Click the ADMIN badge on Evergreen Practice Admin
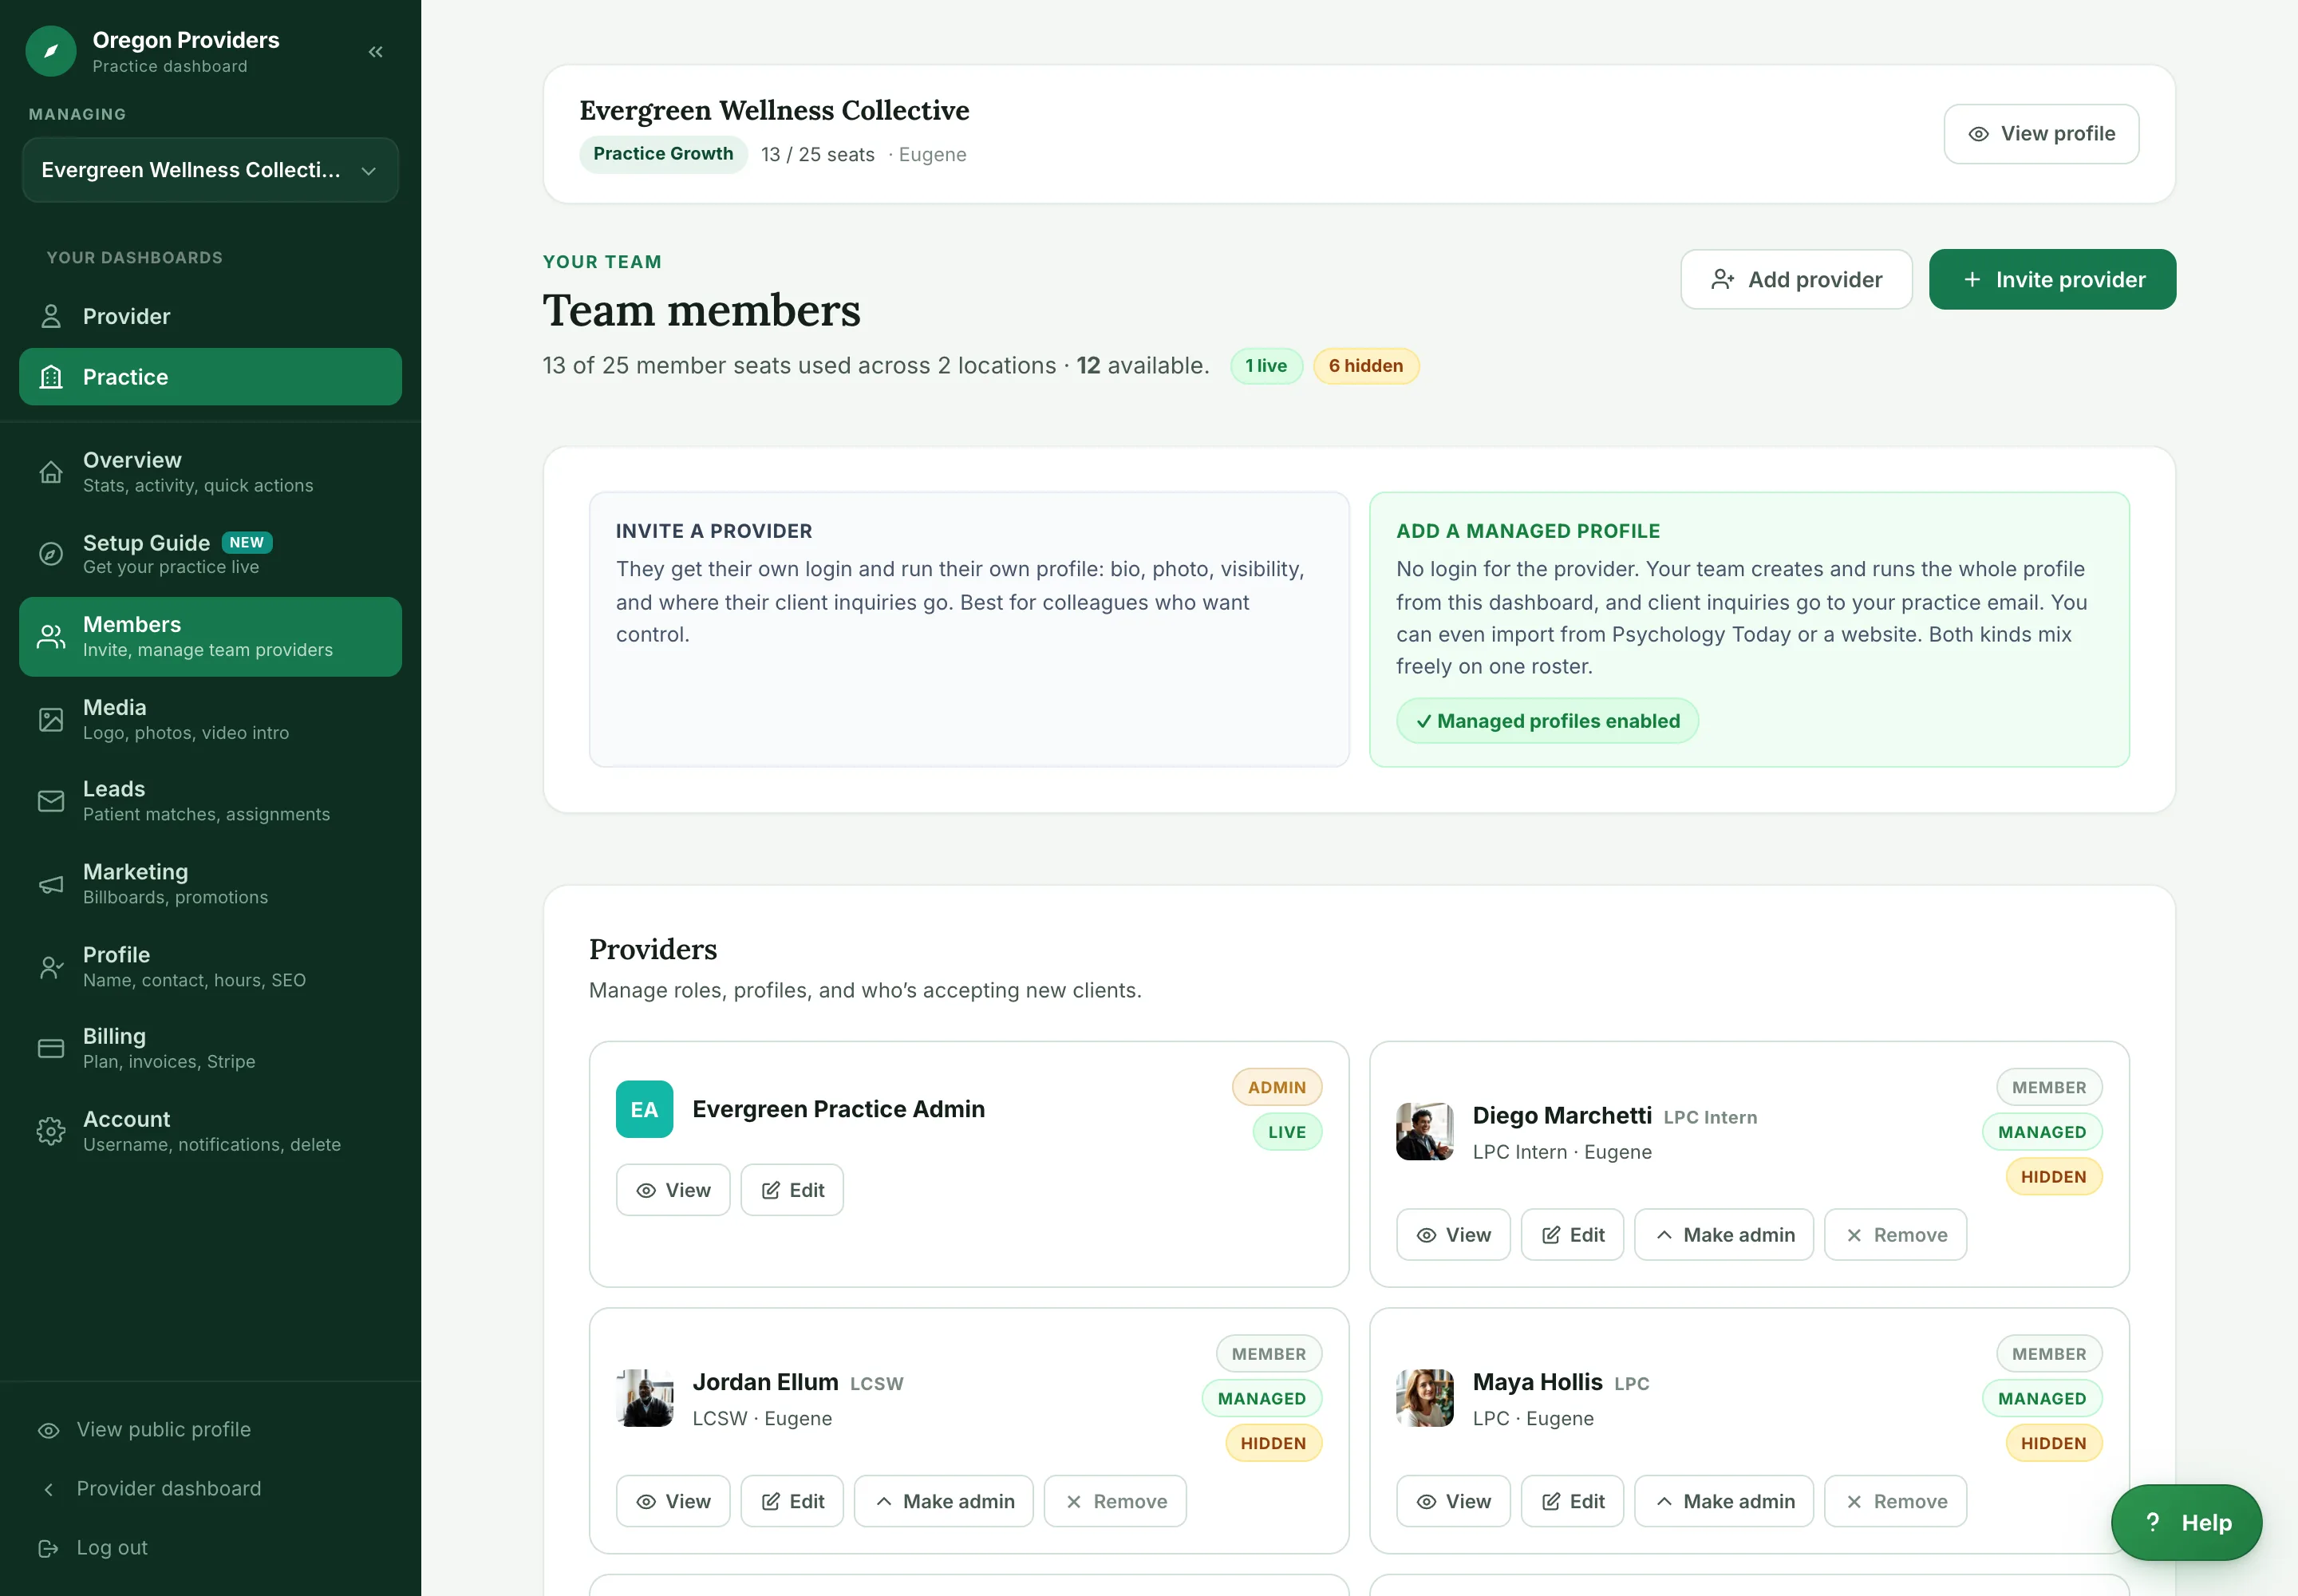2298x1596 pixels. click(x=1277, y=1087)
